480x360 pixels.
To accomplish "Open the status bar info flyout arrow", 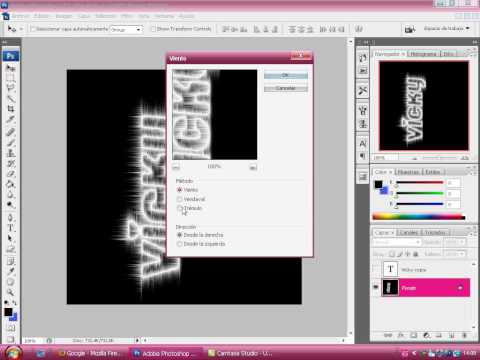I will coord(137,340).
